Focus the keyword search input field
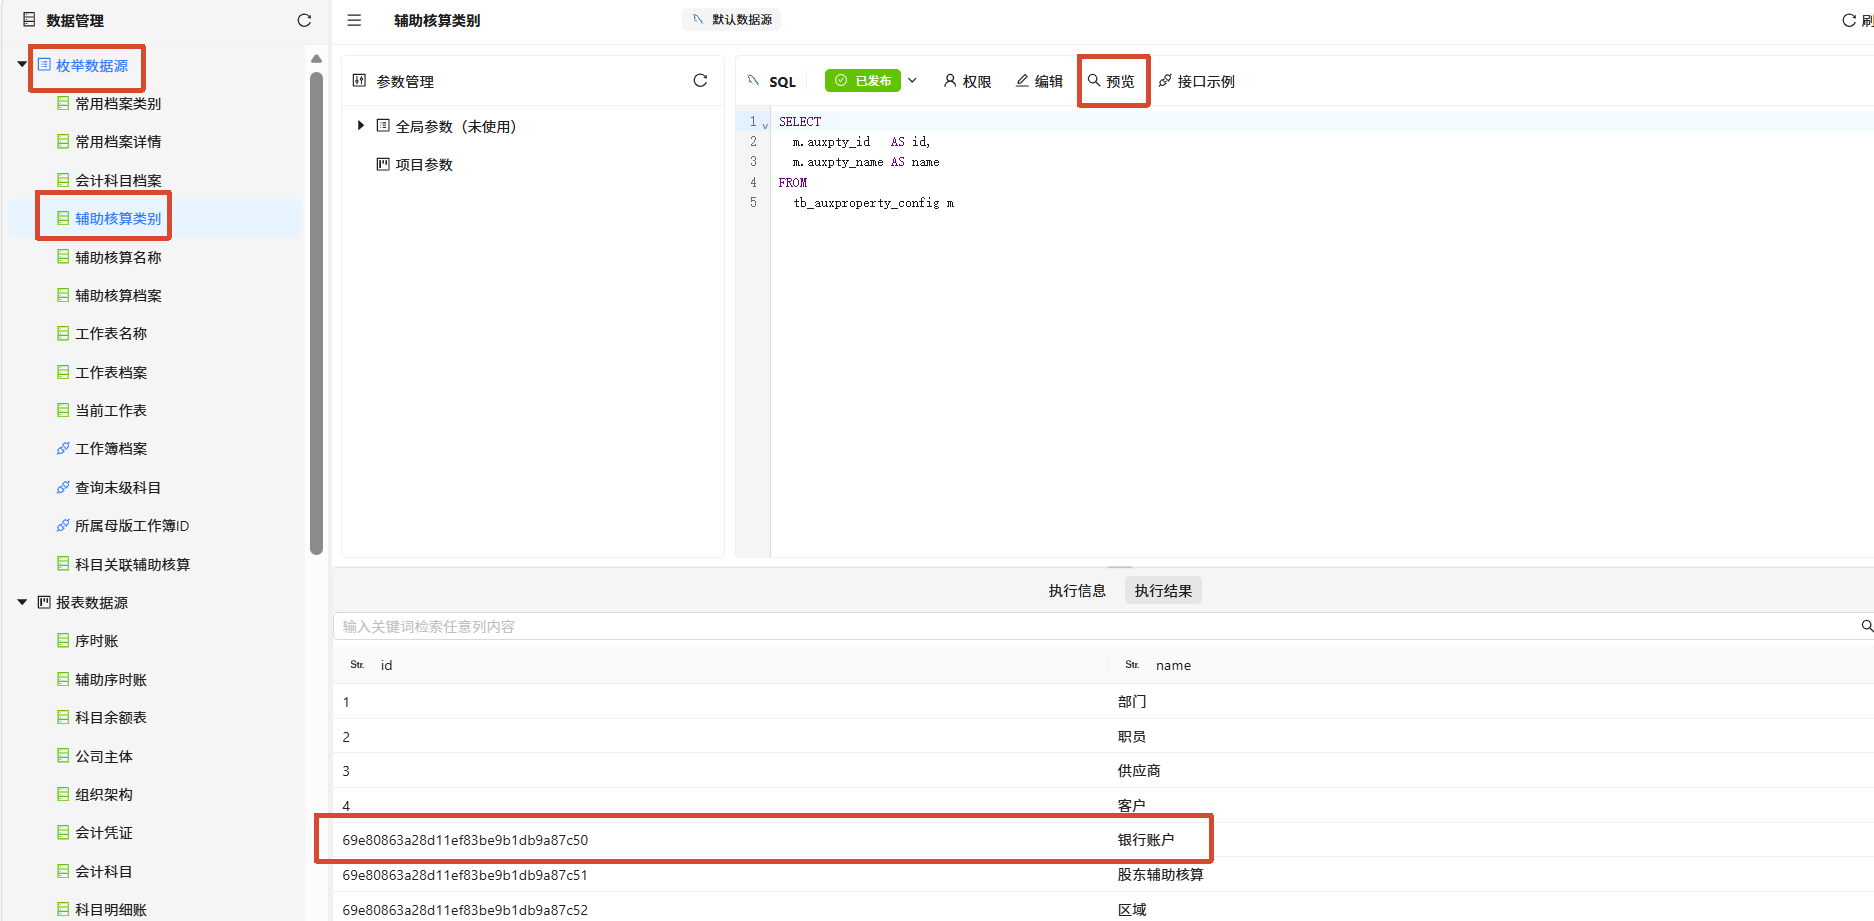 (1093, 626)
